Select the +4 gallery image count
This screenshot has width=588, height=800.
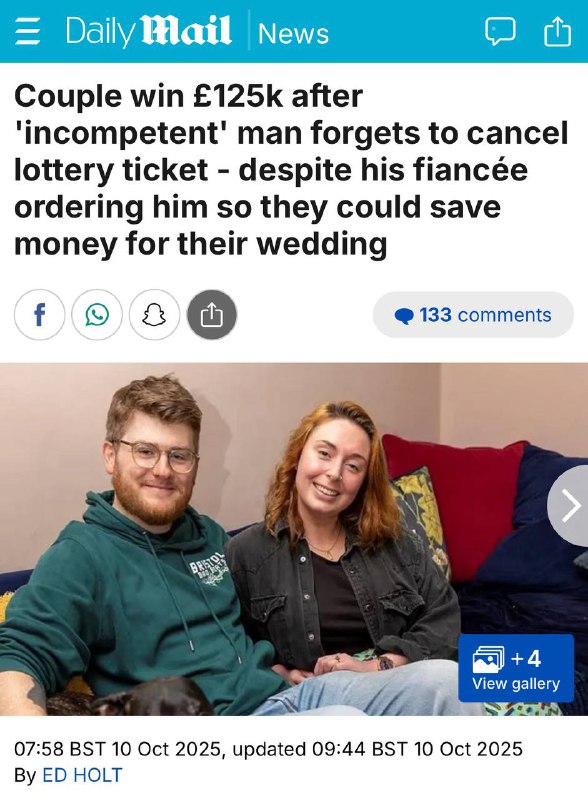coord(526,659)
